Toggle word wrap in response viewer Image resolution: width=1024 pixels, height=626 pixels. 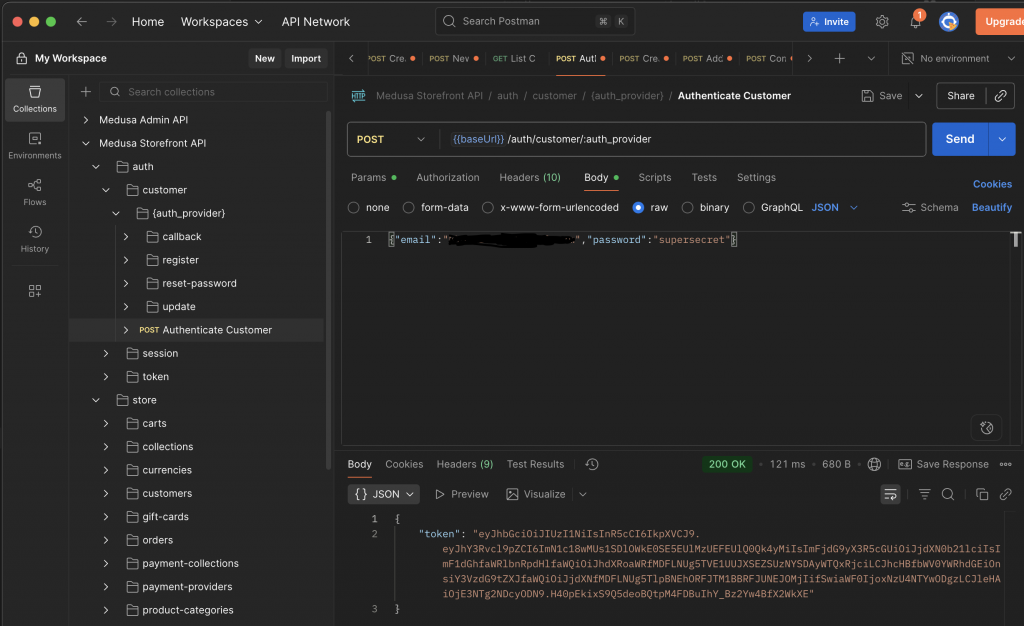(890, 494)
